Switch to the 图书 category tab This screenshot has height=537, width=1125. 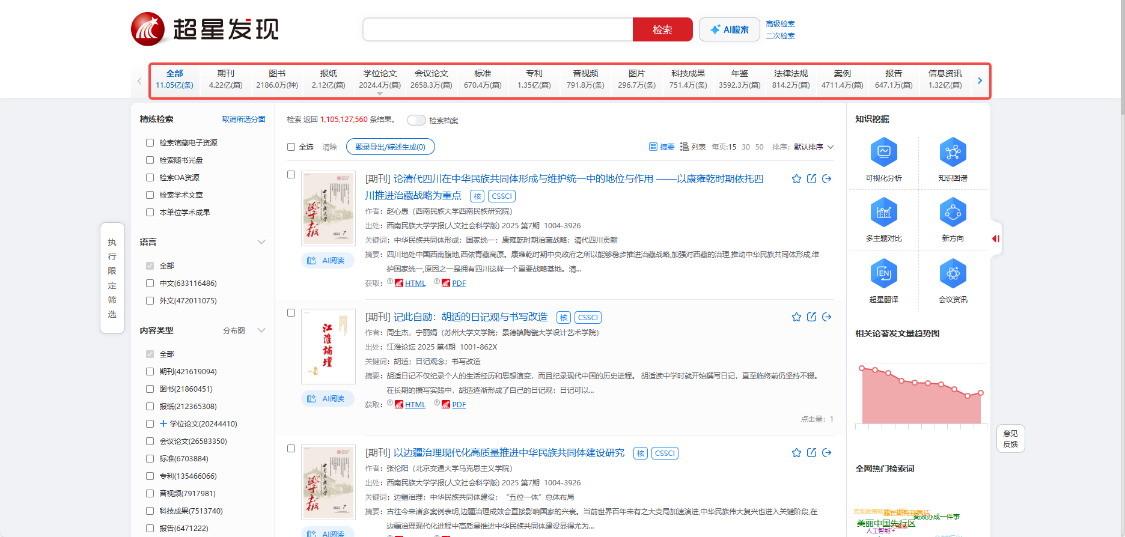pyautogui.click(x=276, y=79)
